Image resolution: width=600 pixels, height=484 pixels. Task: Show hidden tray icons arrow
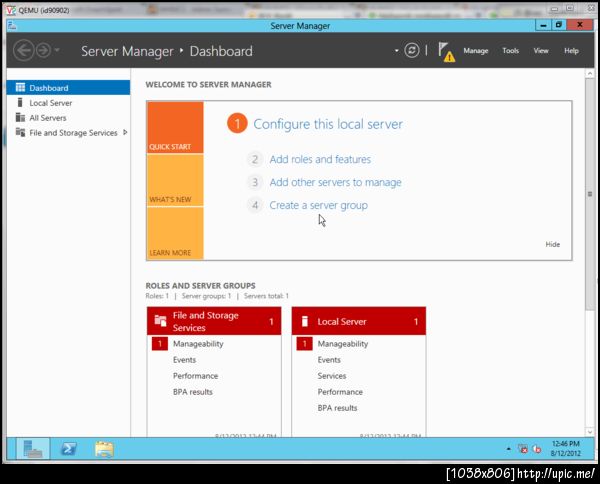pyautogui.click(x=509, y=448)
